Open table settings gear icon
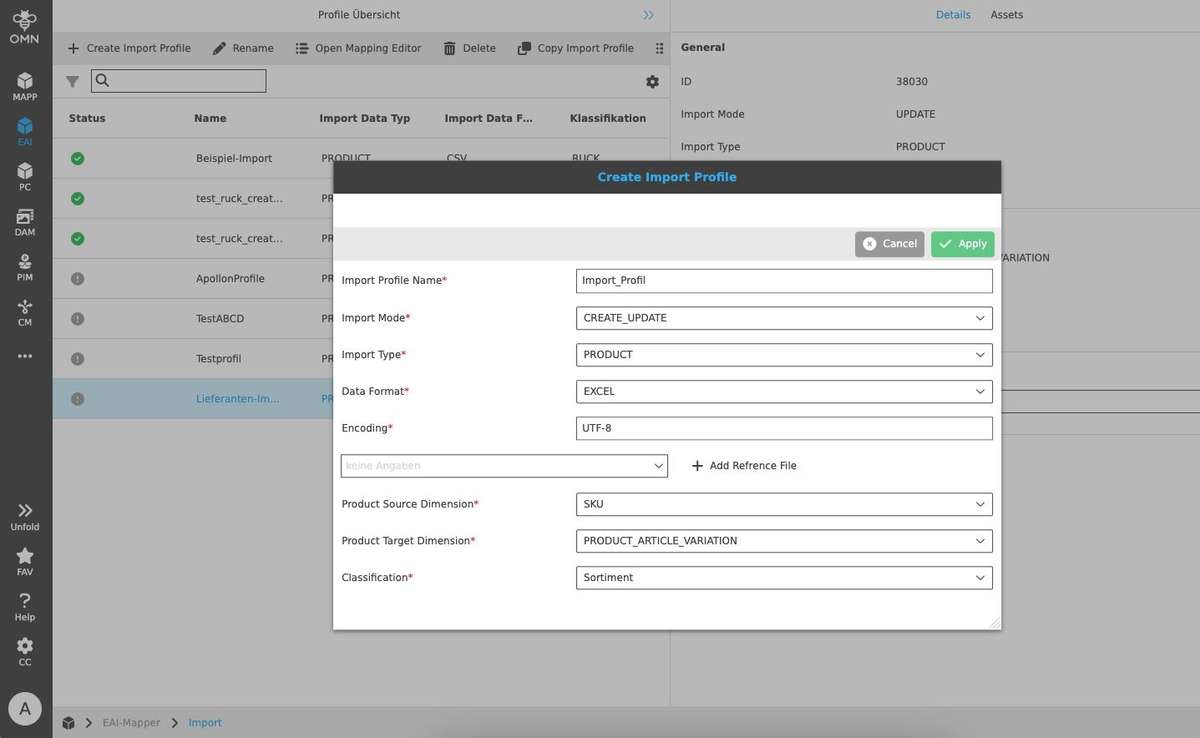1200x738 pixels. click(x=652, y=82)
